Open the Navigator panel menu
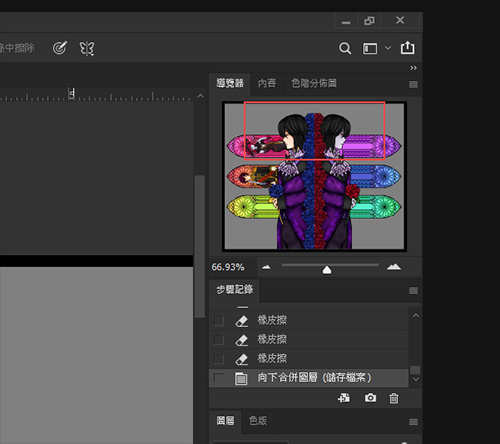500x444 pixels. point(413,84)
